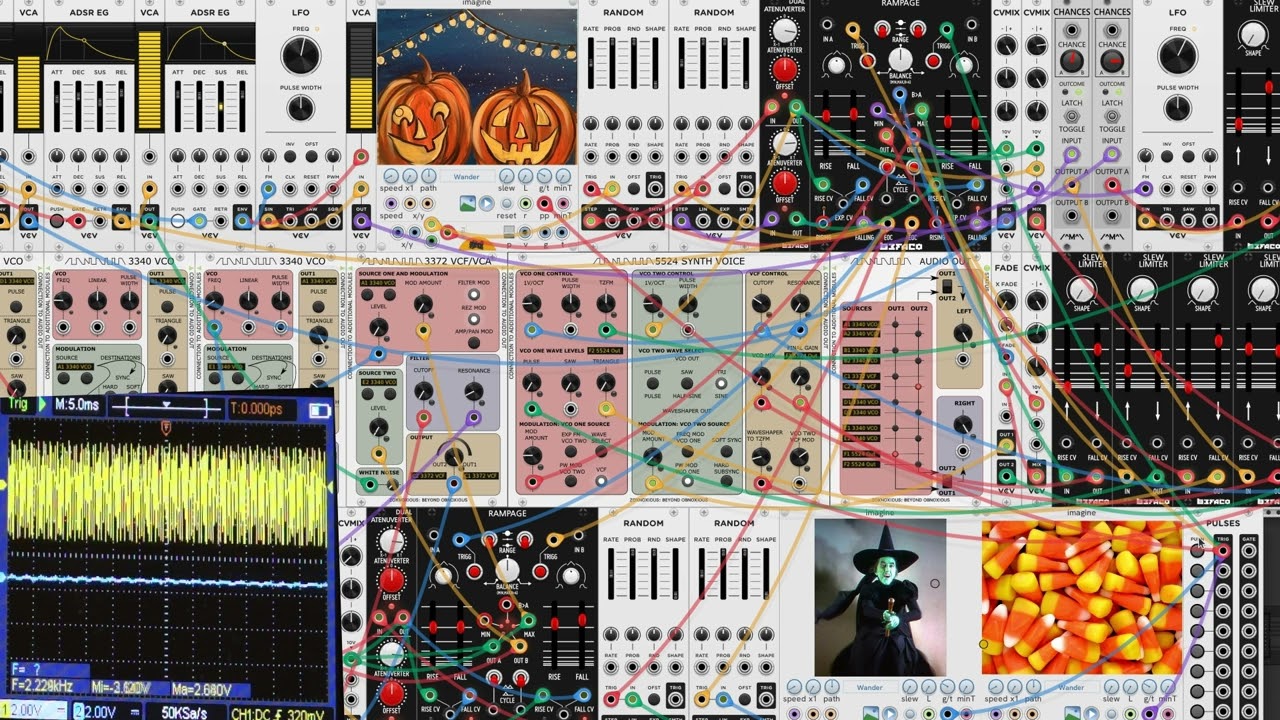Screen dimensions: 1280x720
Task: Select B1 3340 VCO in the Audio Out sources list
Action: click(x=862, y=350)
